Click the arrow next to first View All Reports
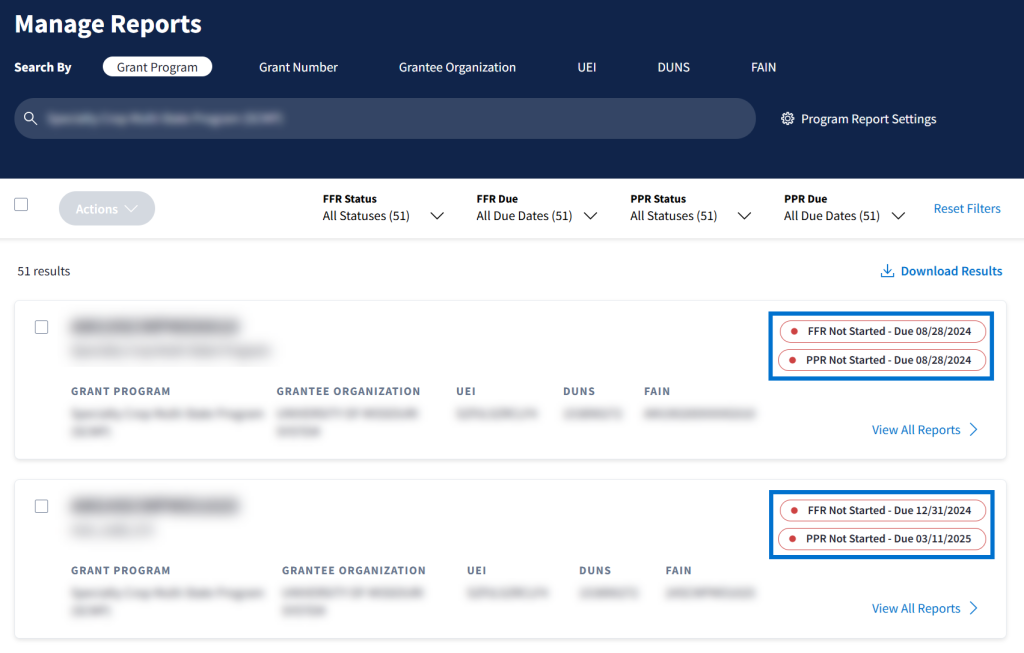1024x653 pixels. (x=974, y=430)
